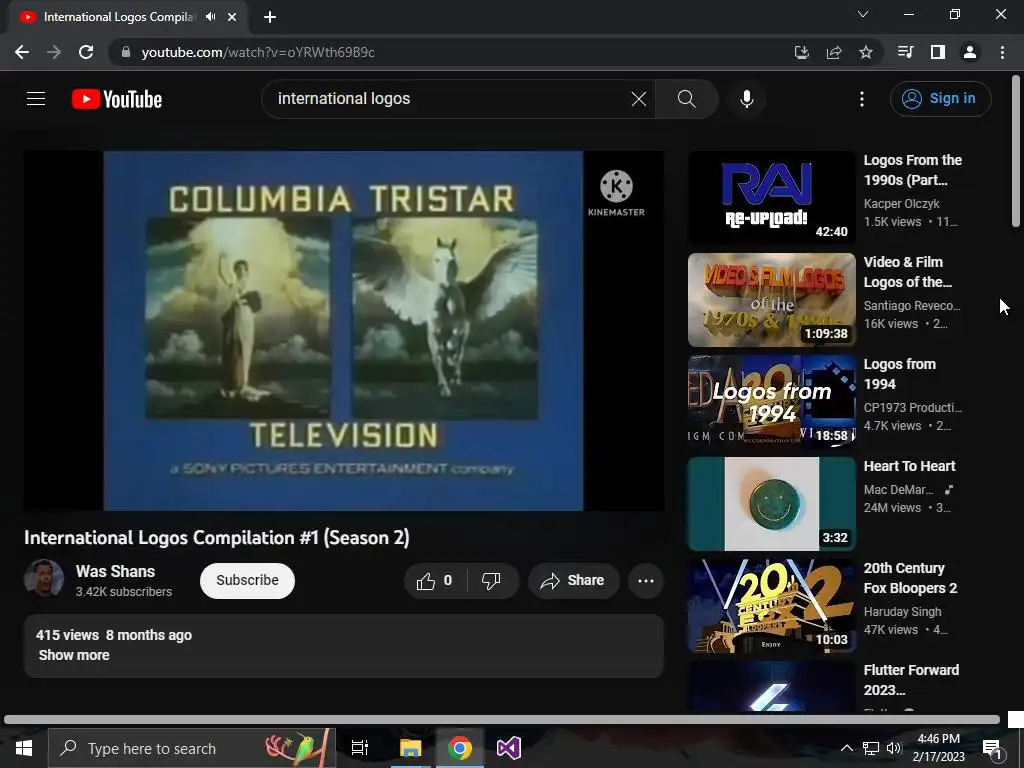Bookmark this tab with star icon

866,52
